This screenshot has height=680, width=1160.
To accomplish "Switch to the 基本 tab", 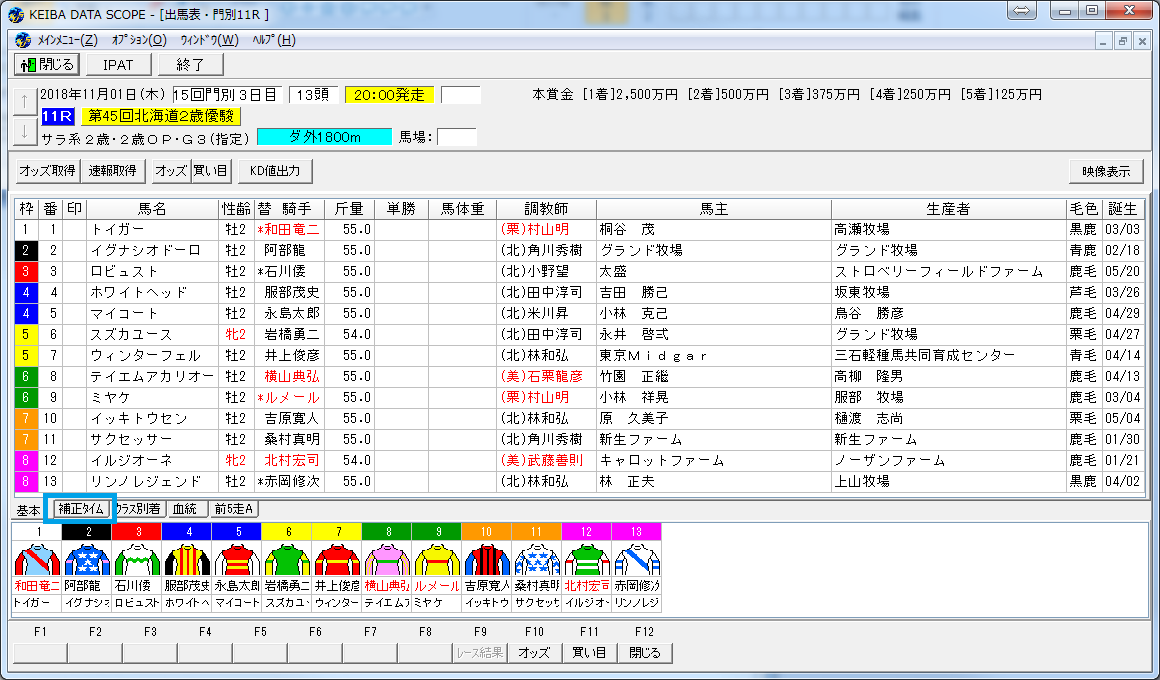I will 28,510.
